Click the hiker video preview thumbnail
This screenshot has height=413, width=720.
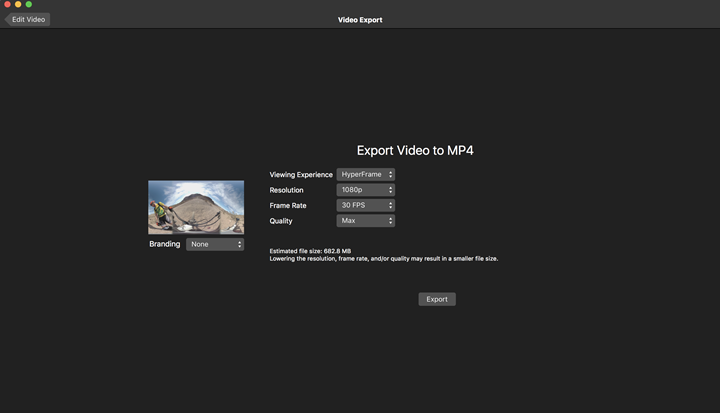coord(196,207)
